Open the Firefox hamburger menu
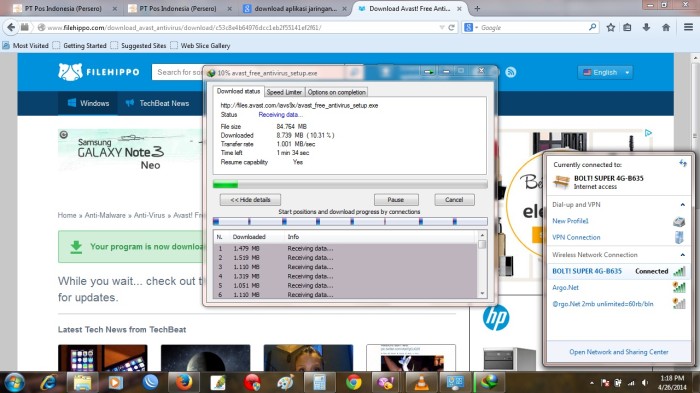 (x=688, y=27)
